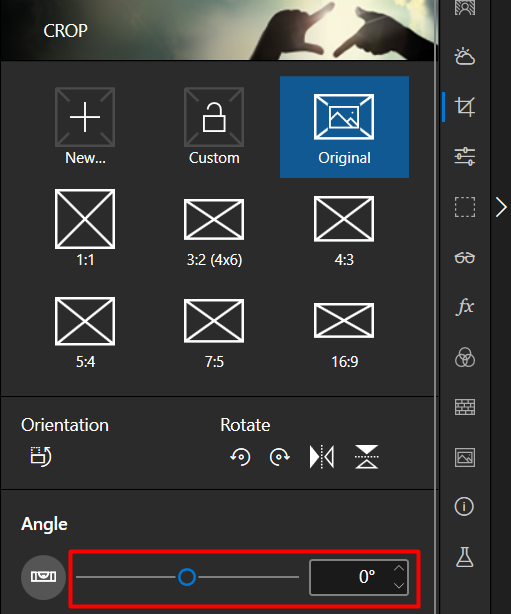511x614 pixels.
Task: Decrease angle with the down arrow
Action: [x=399, y=586]
